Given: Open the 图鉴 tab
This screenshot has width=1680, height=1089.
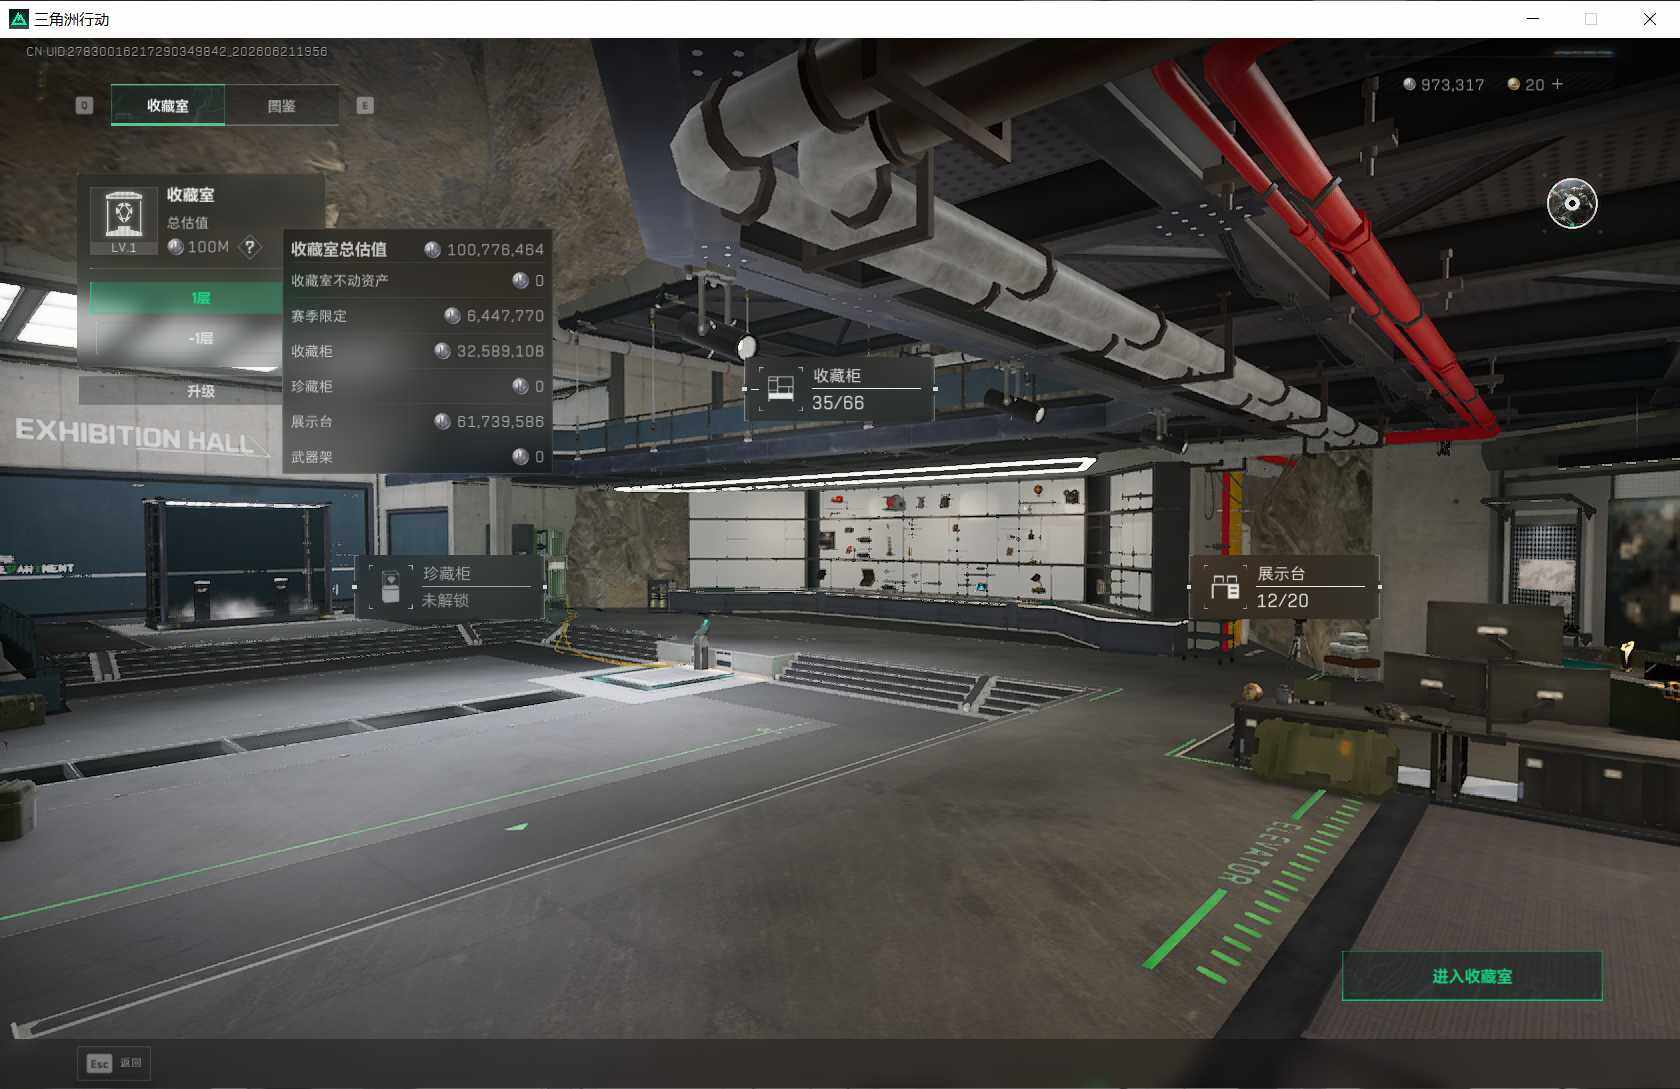Looking at the screenshot, I should (282, 105).
